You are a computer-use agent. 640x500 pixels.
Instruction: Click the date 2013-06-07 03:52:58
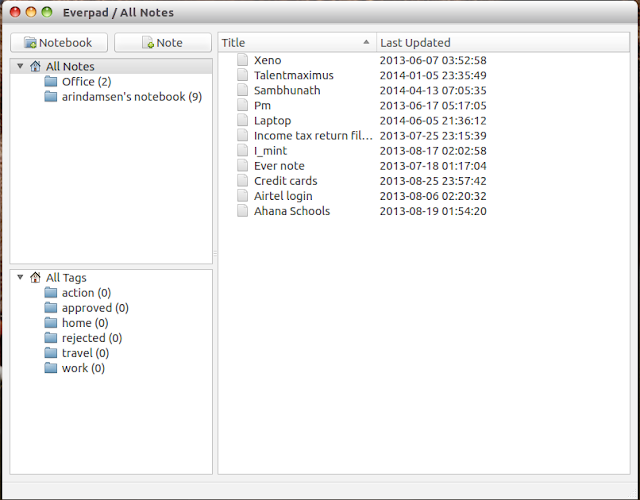(433, 60)
